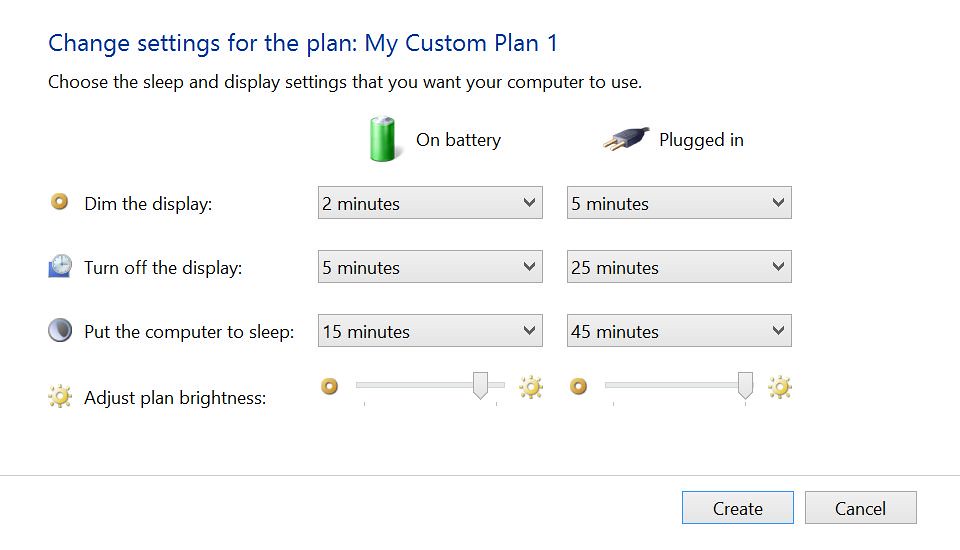Click the Dim the display icon
The width and height of the screenshot is (960, 550).
tap(60, 202)
